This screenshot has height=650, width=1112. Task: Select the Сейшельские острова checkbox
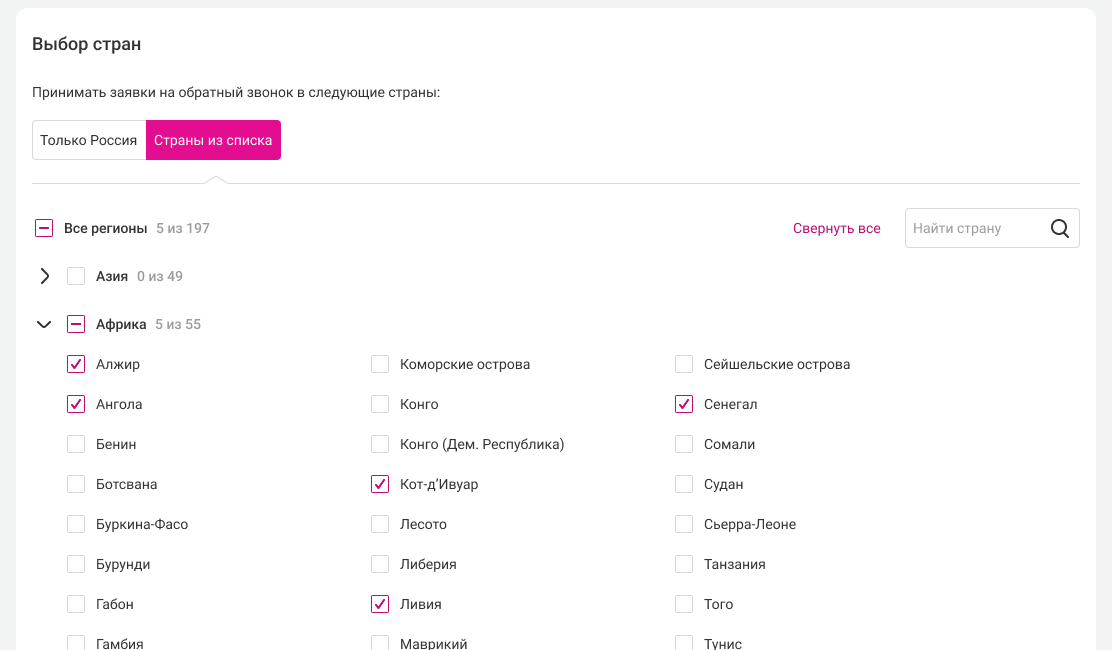tap(684, 364)
